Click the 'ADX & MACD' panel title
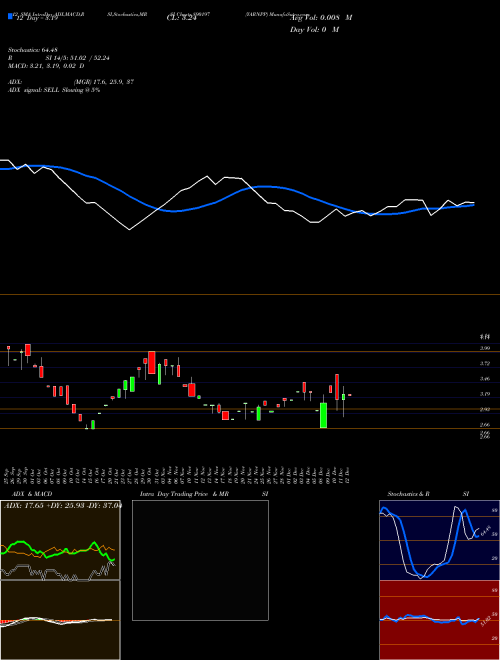The width and height of the screenshot is (500, 660). coord(32,494)
